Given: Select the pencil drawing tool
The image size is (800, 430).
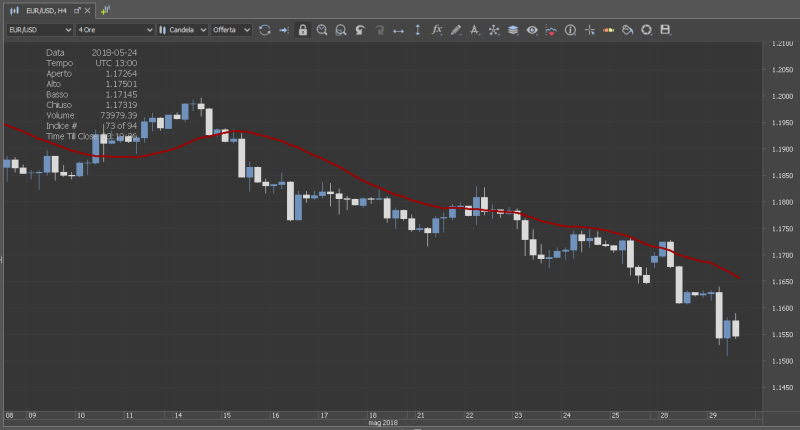Looking at the screenshot, I should coord(456,30).
